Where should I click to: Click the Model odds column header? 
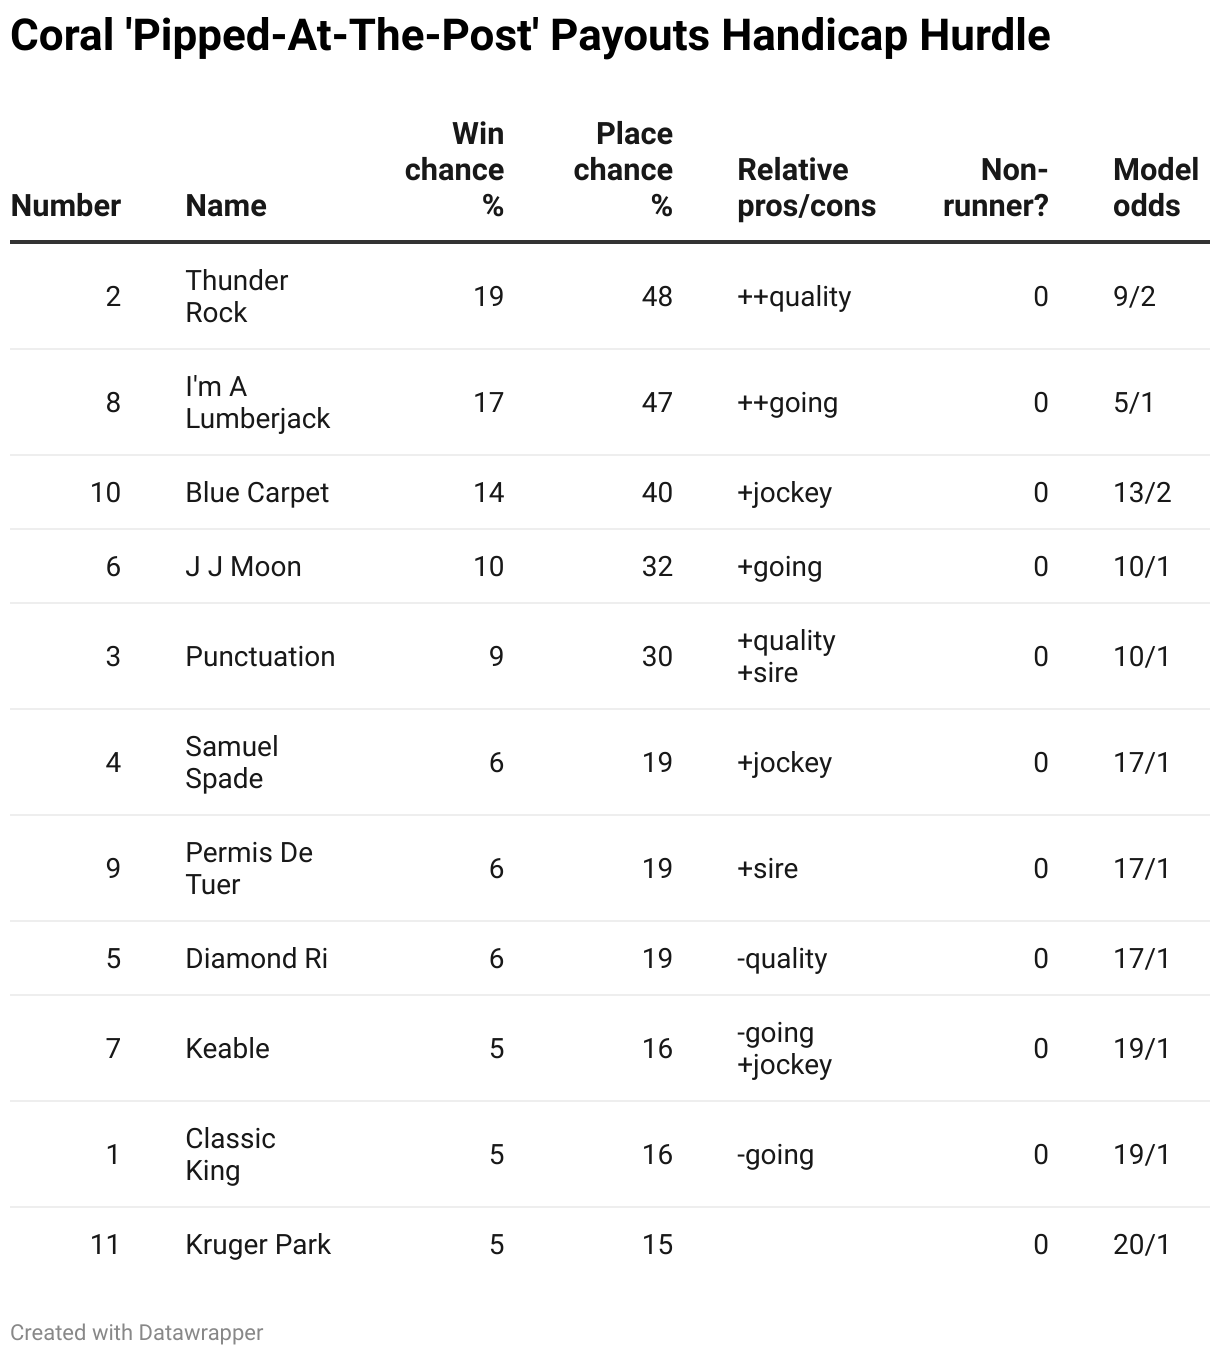1155,187
